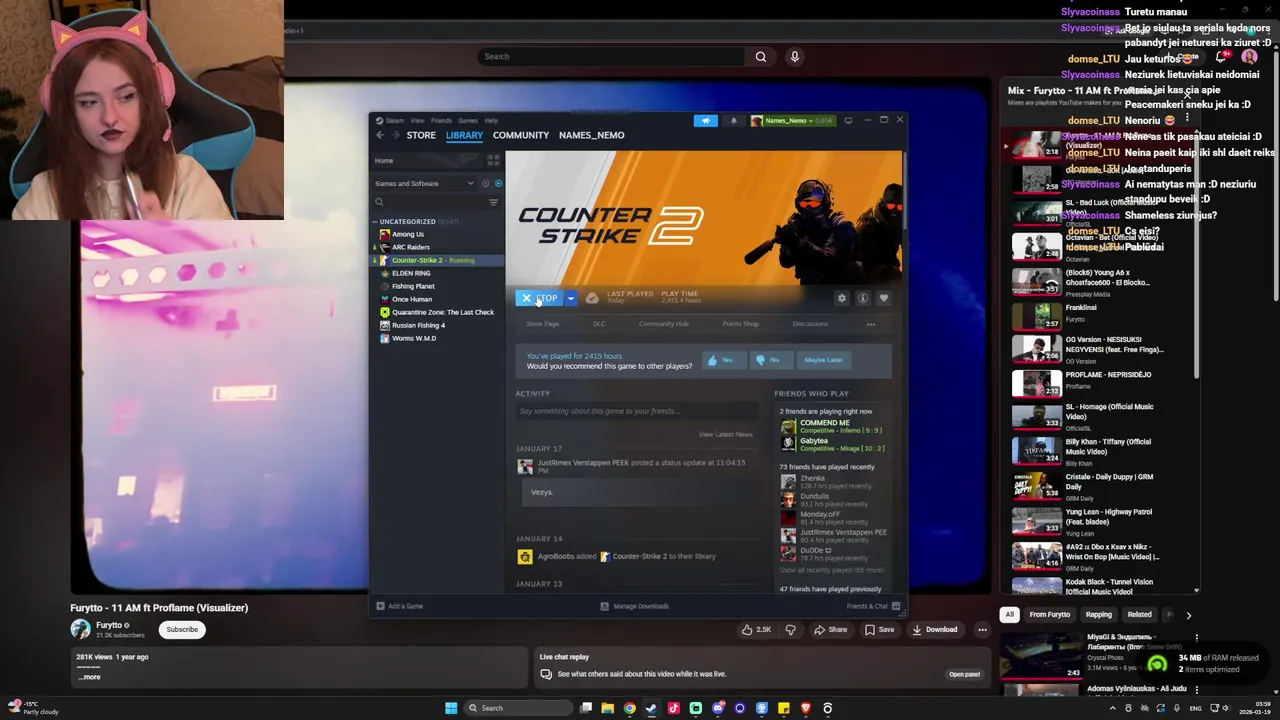Click the Among Us game icon
This screenshot has width=1280, height=720.
point(385,234)
